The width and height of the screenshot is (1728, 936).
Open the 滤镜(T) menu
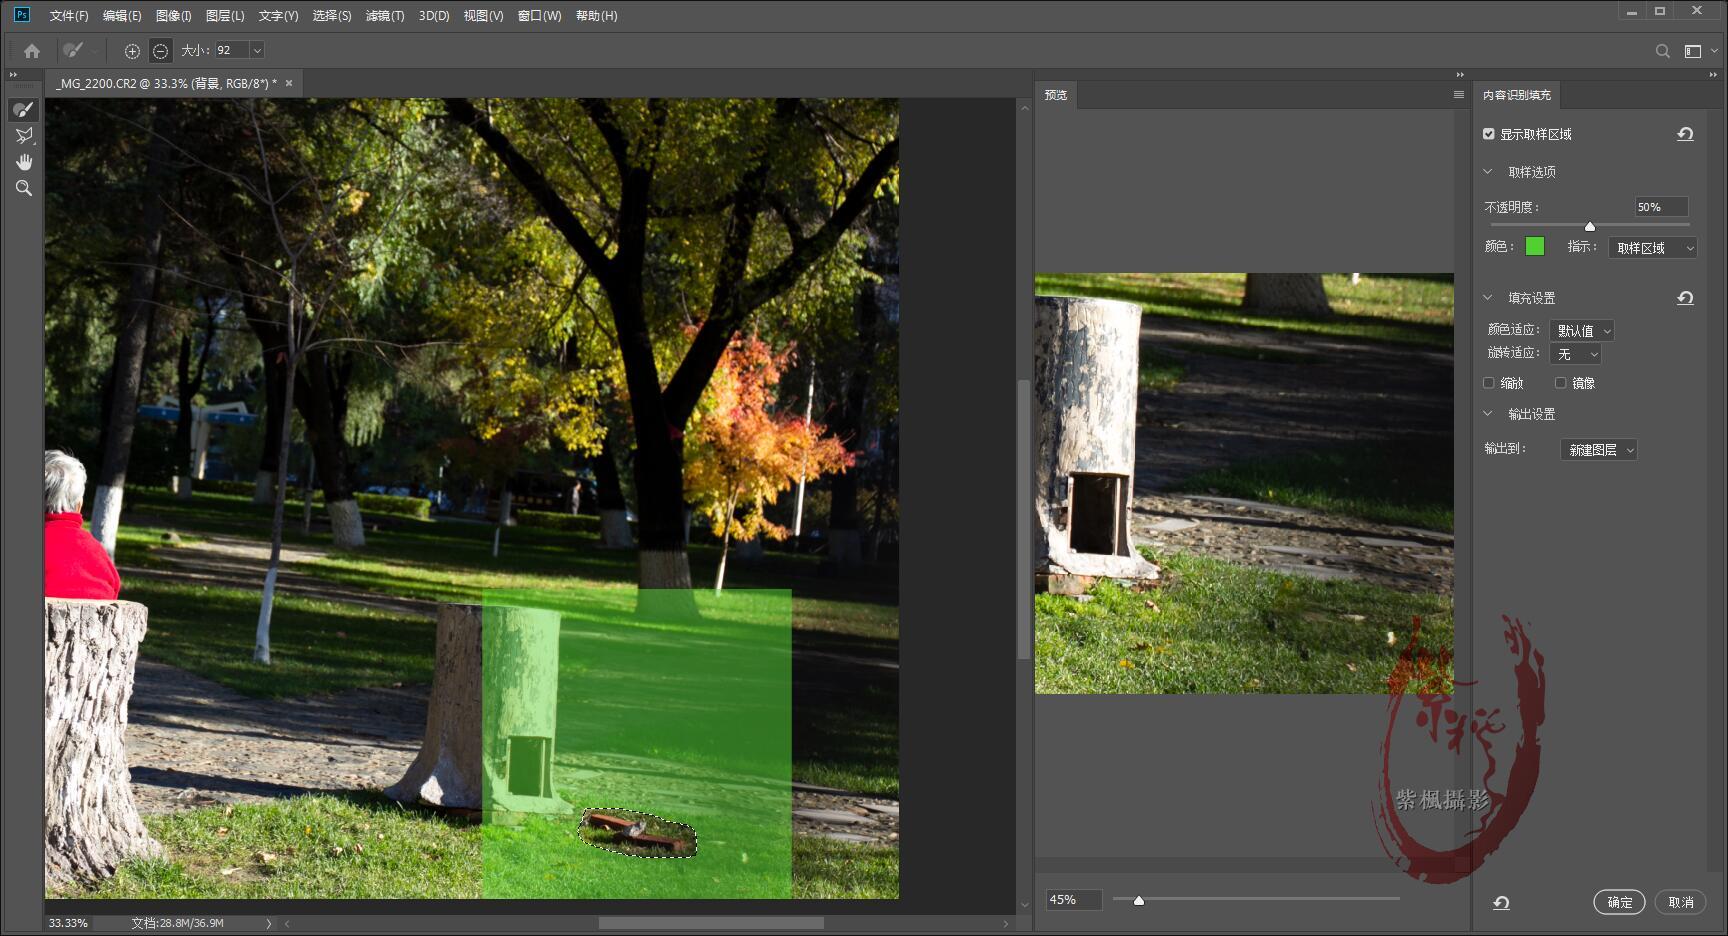384,16
